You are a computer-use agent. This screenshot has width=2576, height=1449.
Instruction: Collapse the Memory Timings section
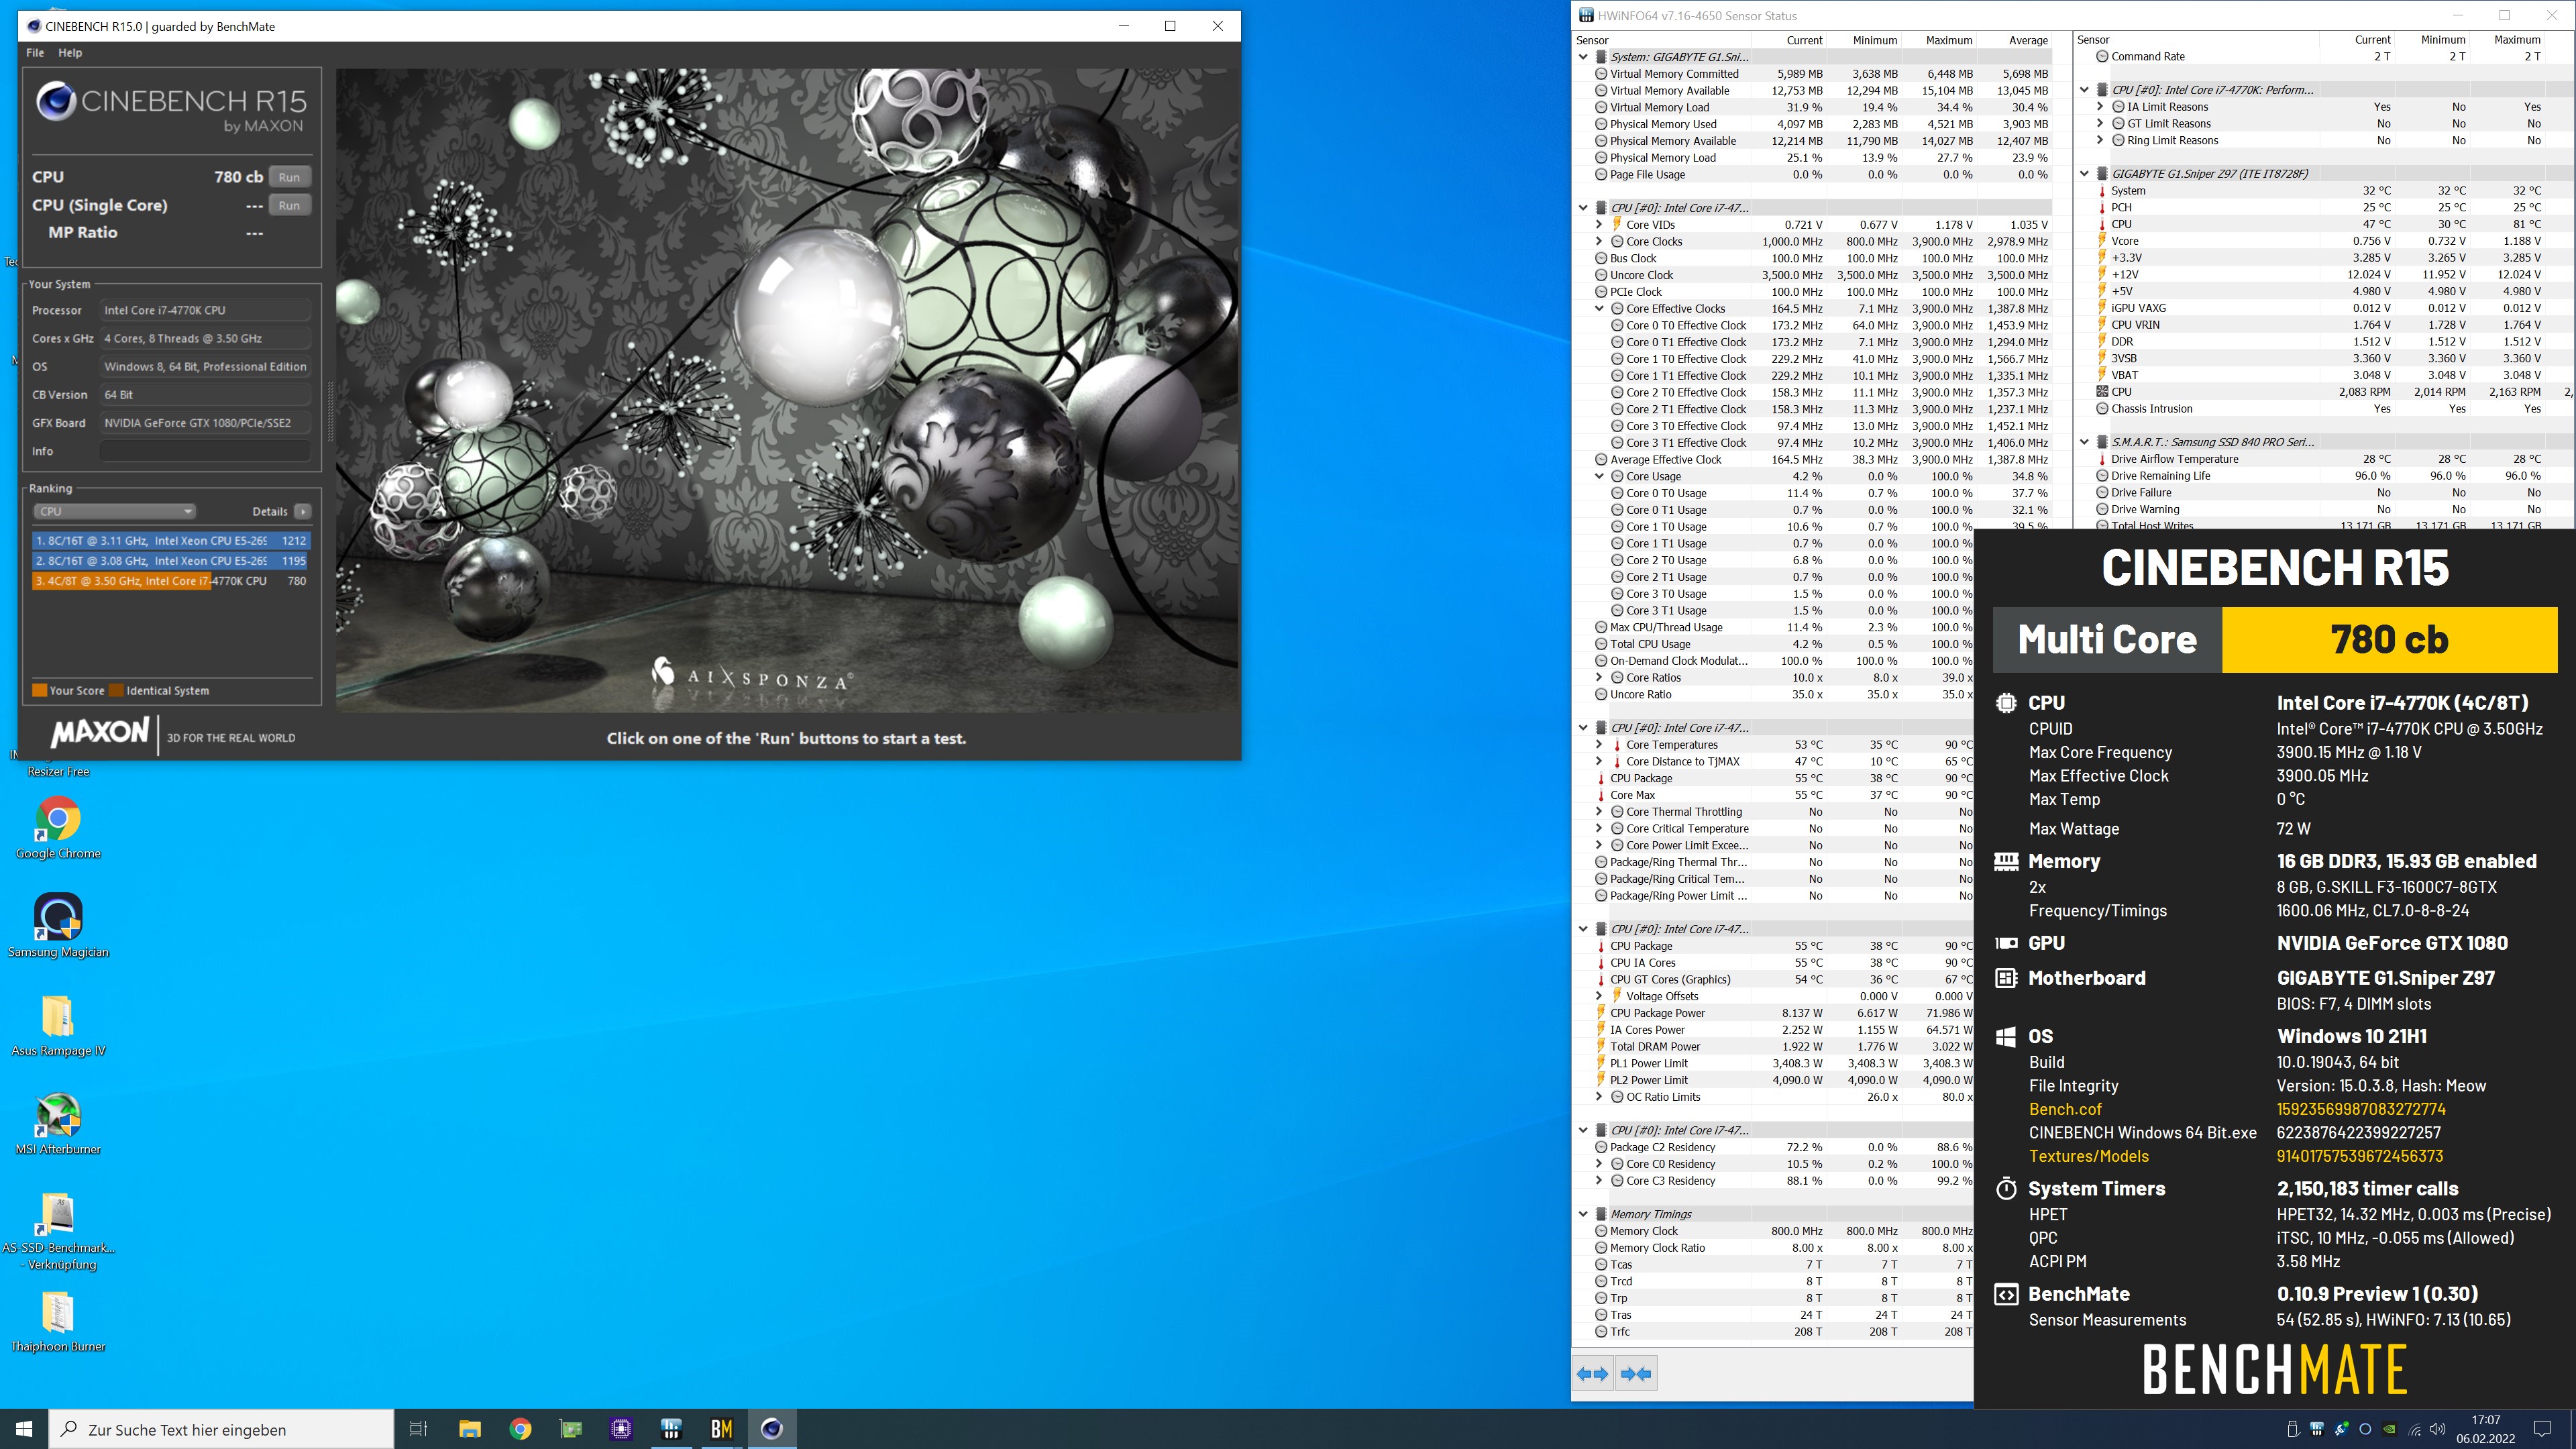[1583, 1214]
